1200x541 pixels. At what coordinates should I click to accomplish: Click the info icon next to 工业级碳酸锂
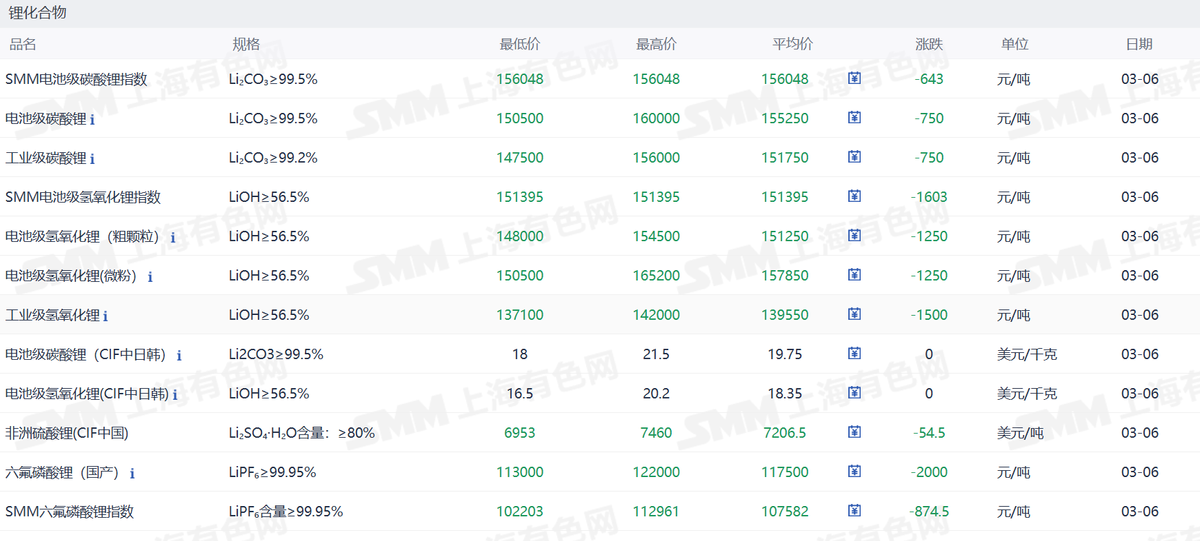[x=93, y=158]
